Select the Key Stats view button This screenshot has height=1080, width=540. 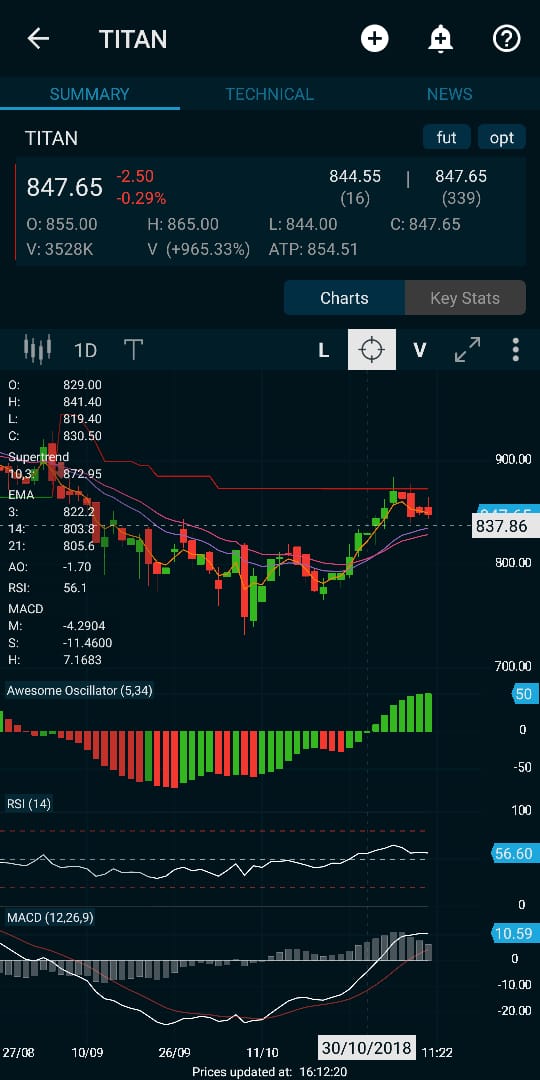coord(465,298)
